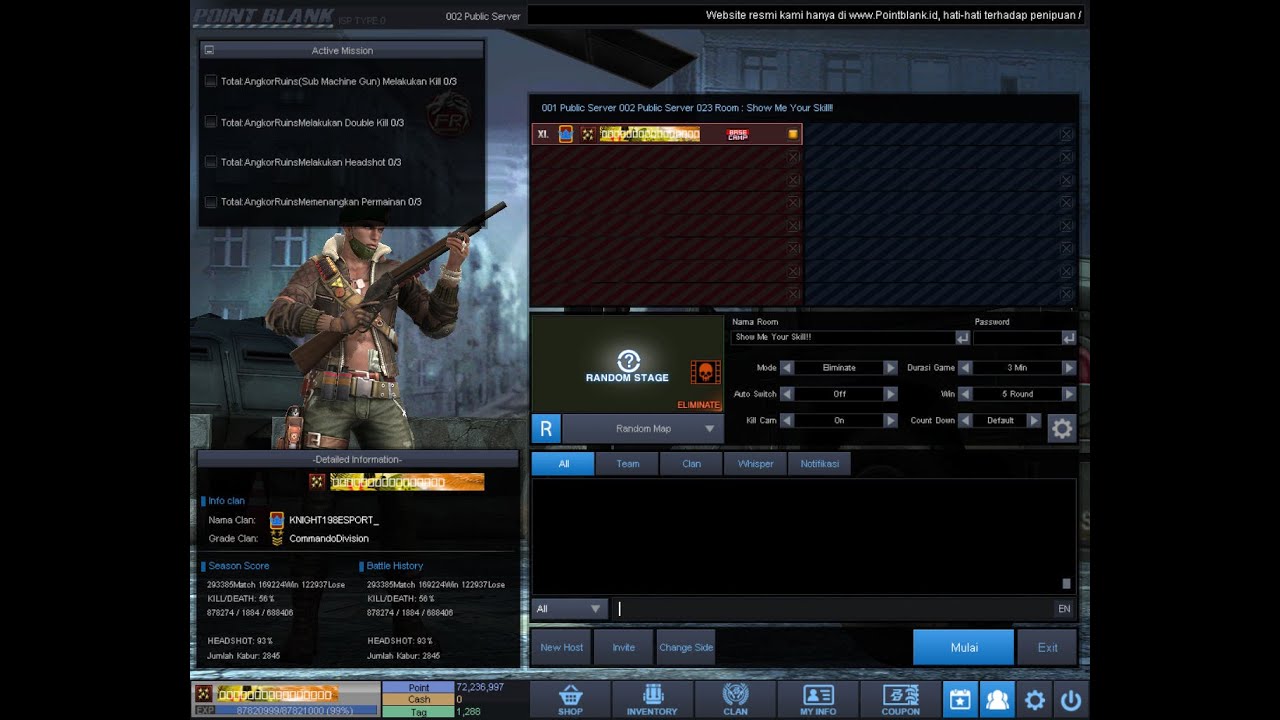Open the Inventory
Image resolution: width=1280 pixels, height=720 pixels.
coord(652,699)
